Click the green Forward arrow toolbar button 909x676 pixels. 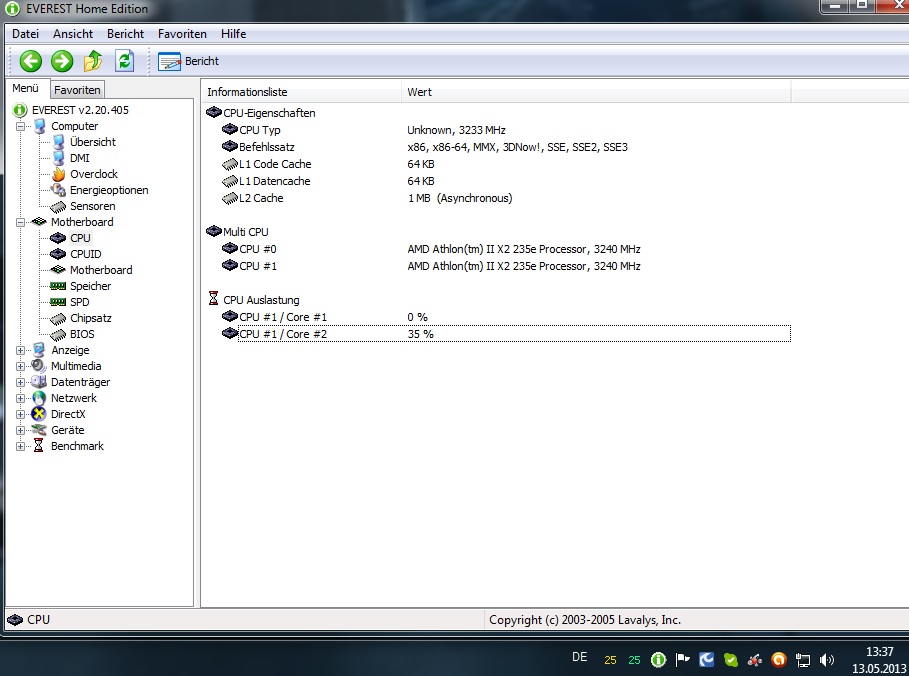click(62, 61)
